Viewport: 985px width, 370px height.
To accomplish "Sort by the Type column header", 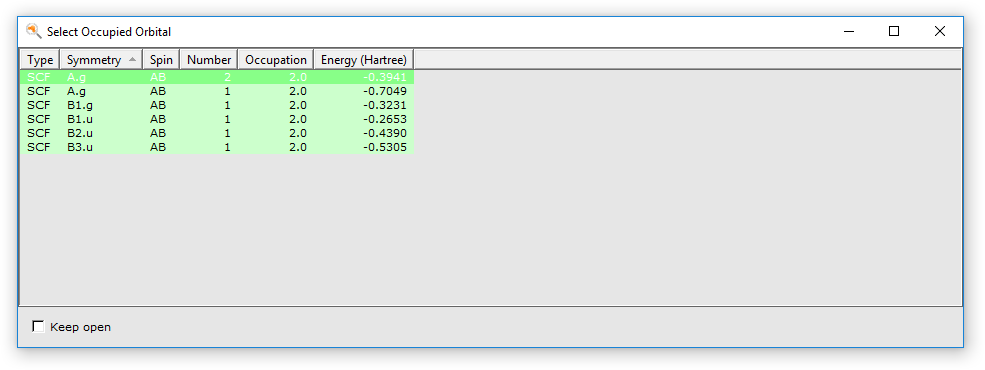I will tap(40, 60).
